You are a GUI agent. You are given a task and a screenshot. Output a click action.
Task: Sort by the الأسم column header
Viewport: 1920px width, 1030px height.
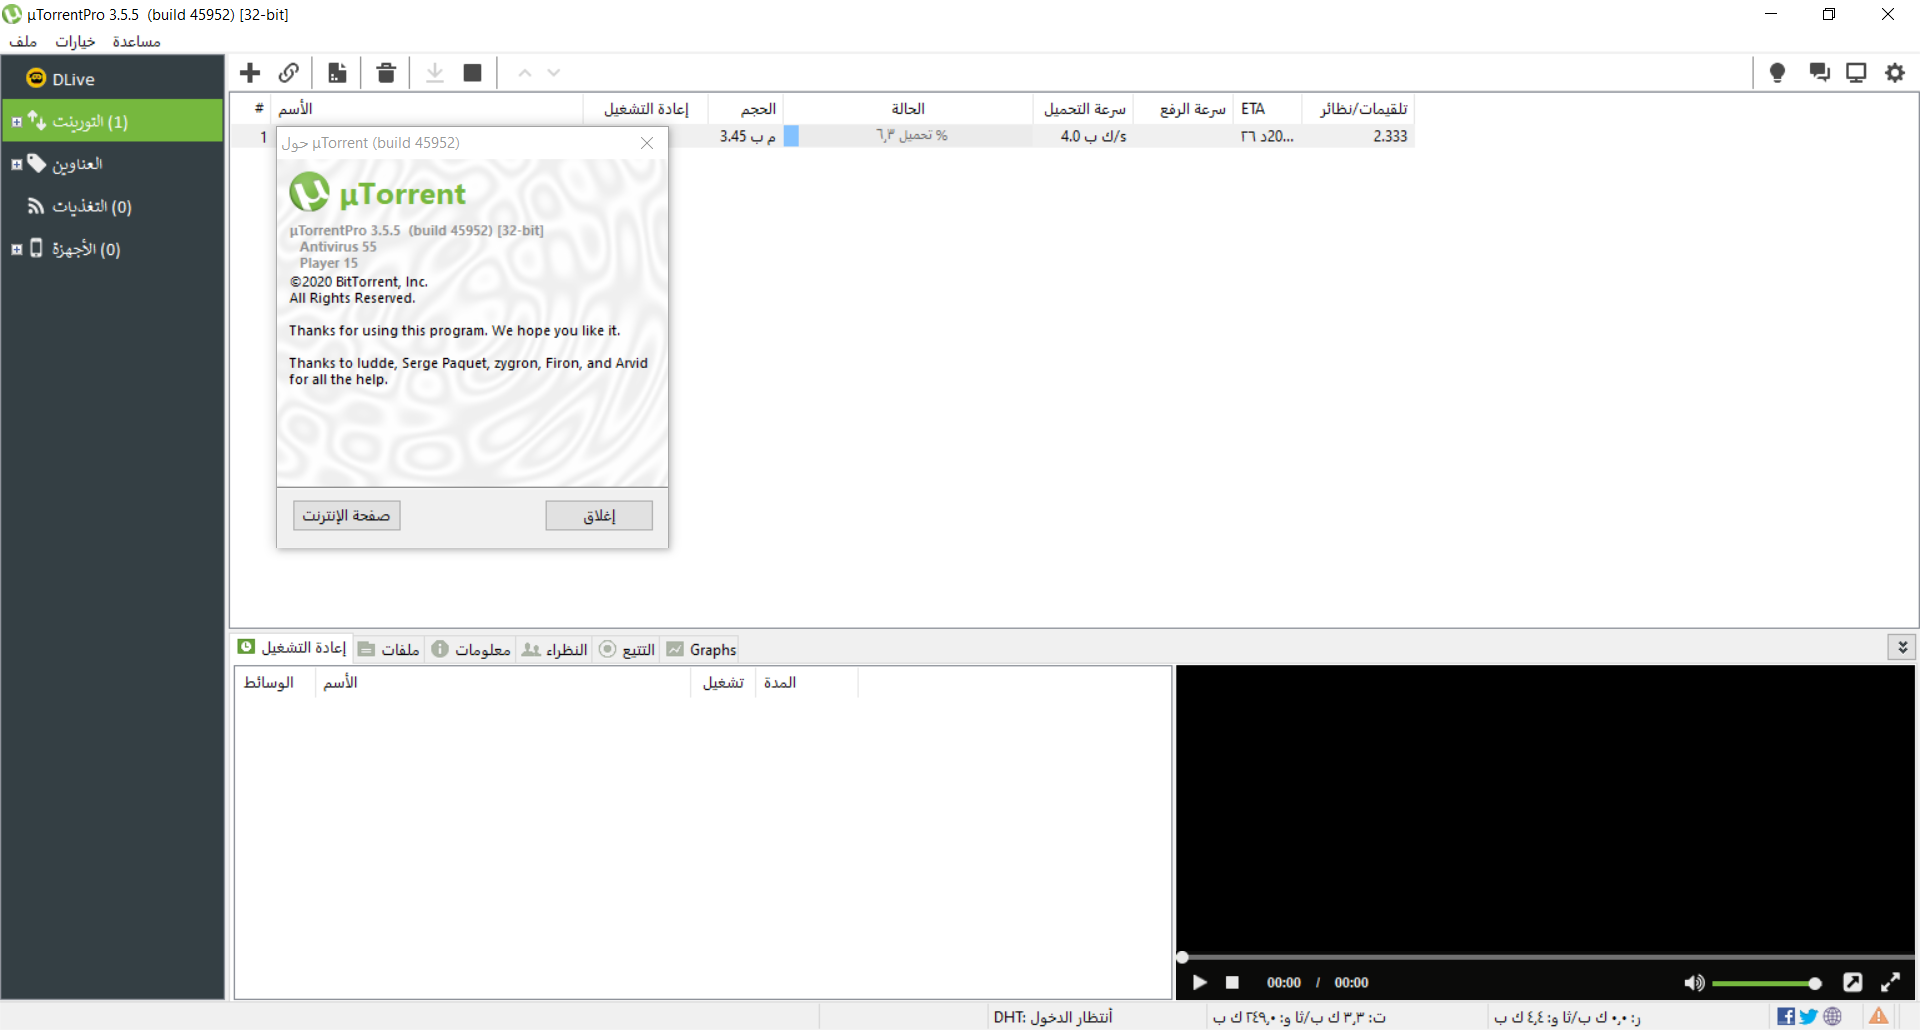pos(428,108)
